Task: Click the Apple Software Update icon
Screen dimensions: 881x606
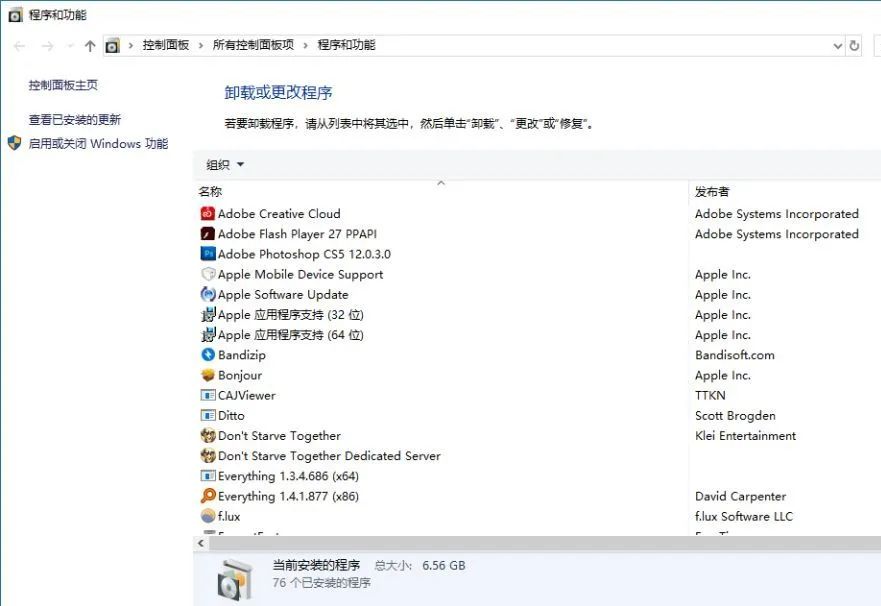Action: tap(208, 295)
